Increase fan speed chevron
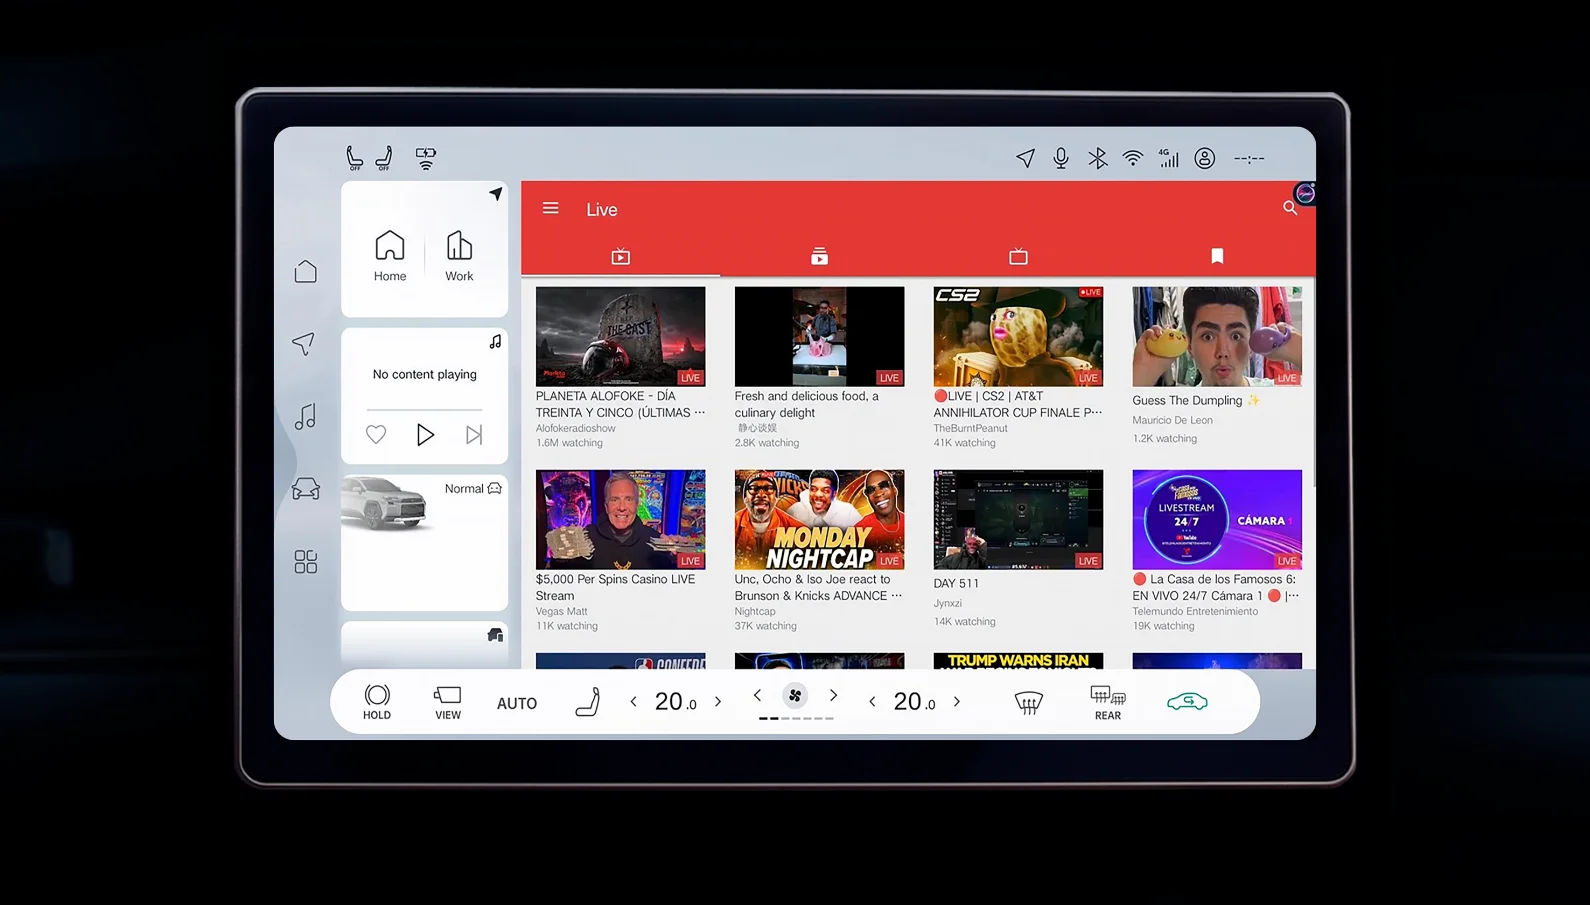The height and width of the screenshot is (905, 1590). tap(833, 695)
